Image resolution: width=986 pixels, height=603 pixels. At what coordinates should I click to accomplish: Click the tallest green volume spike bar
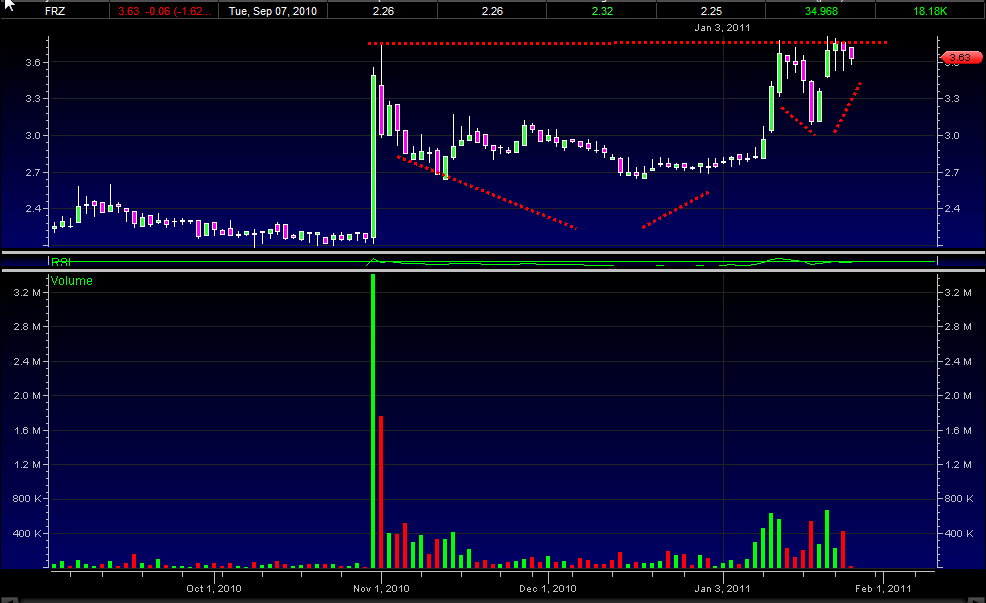point(373,421)
